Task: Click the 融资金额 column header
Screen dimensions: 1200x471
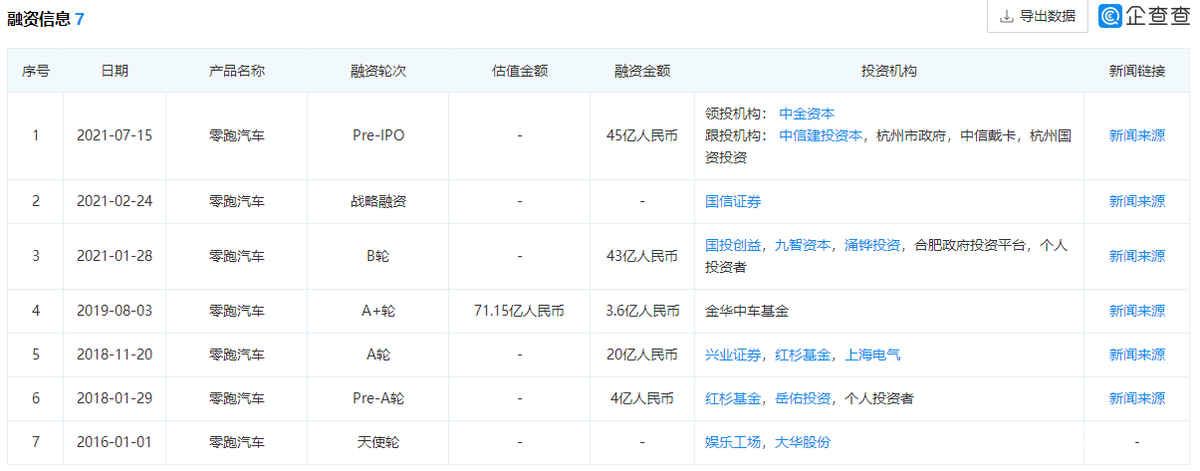Action: (x=642, y=71)
